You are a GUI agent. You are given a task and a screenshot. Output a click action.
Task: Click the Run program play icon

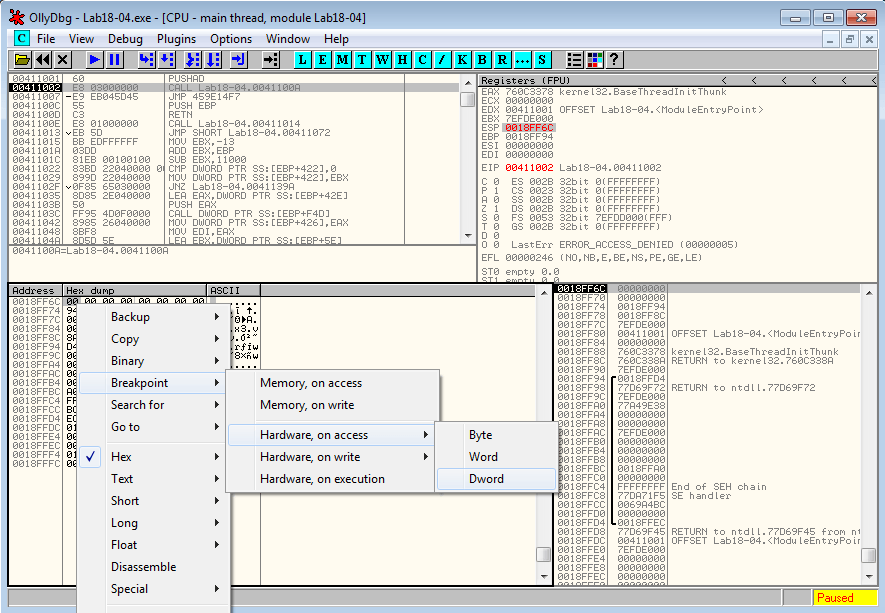pos(94,60)
